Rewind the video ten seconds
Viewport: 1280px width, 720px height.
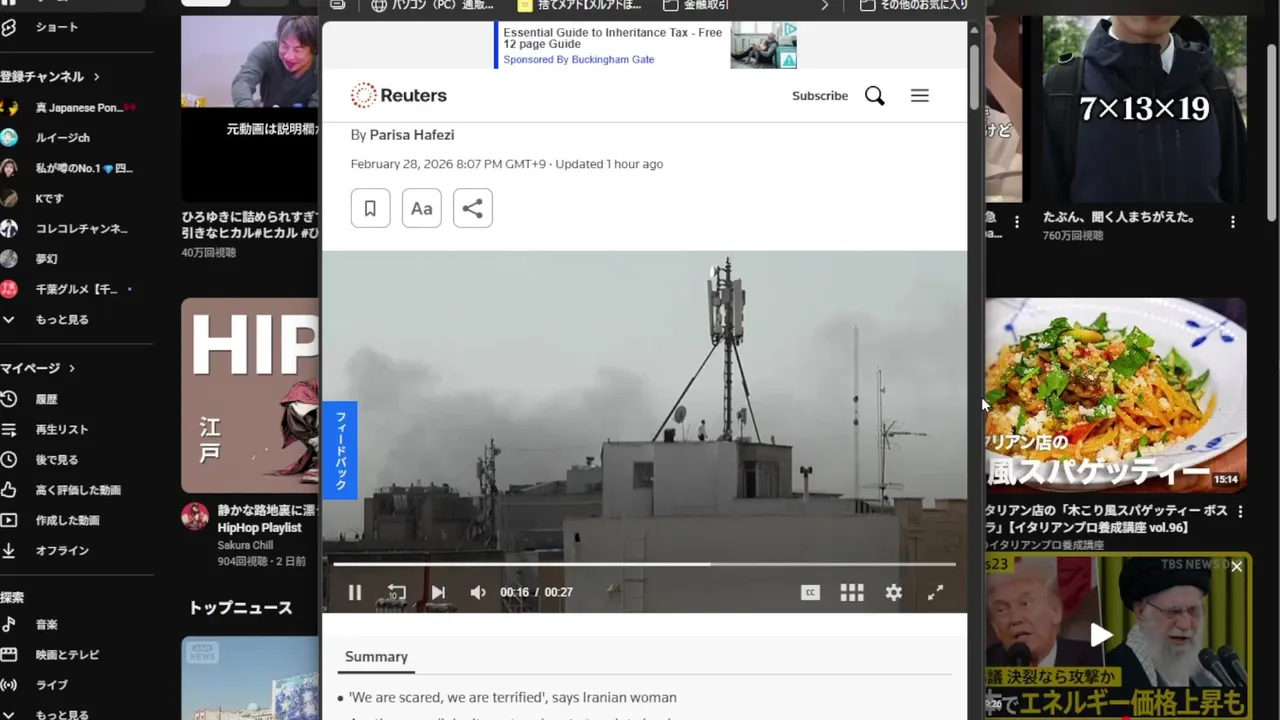click(x=396, y=593)
